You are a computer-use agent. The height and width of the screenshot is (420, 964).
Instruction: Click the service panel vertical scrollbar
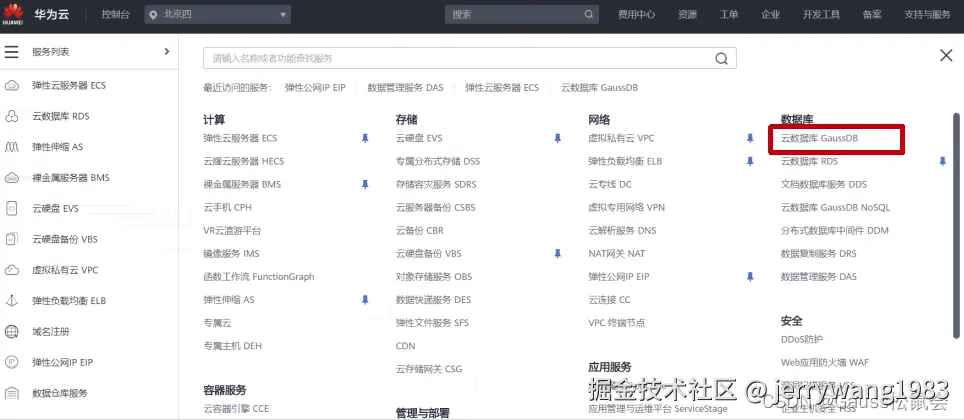(x=956, y=224)
